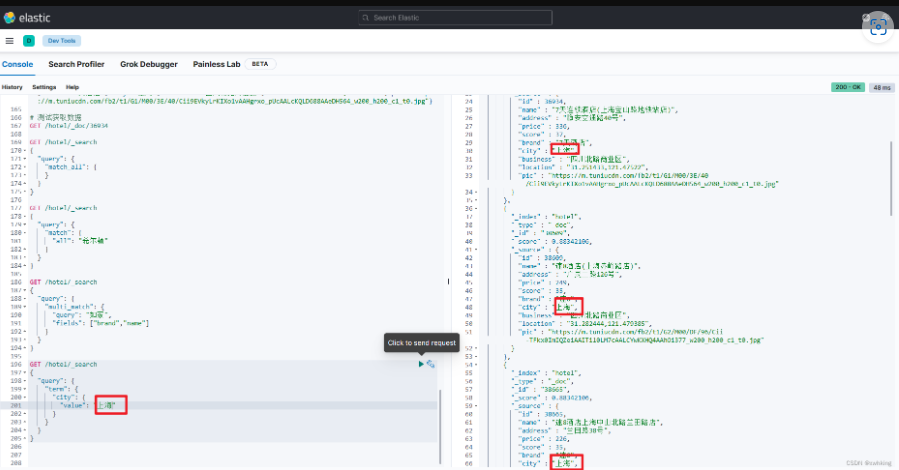Screen dimensions: 899x470
Task: Click the magnifier in Search Elastic box
Action: tap(366, 18)
